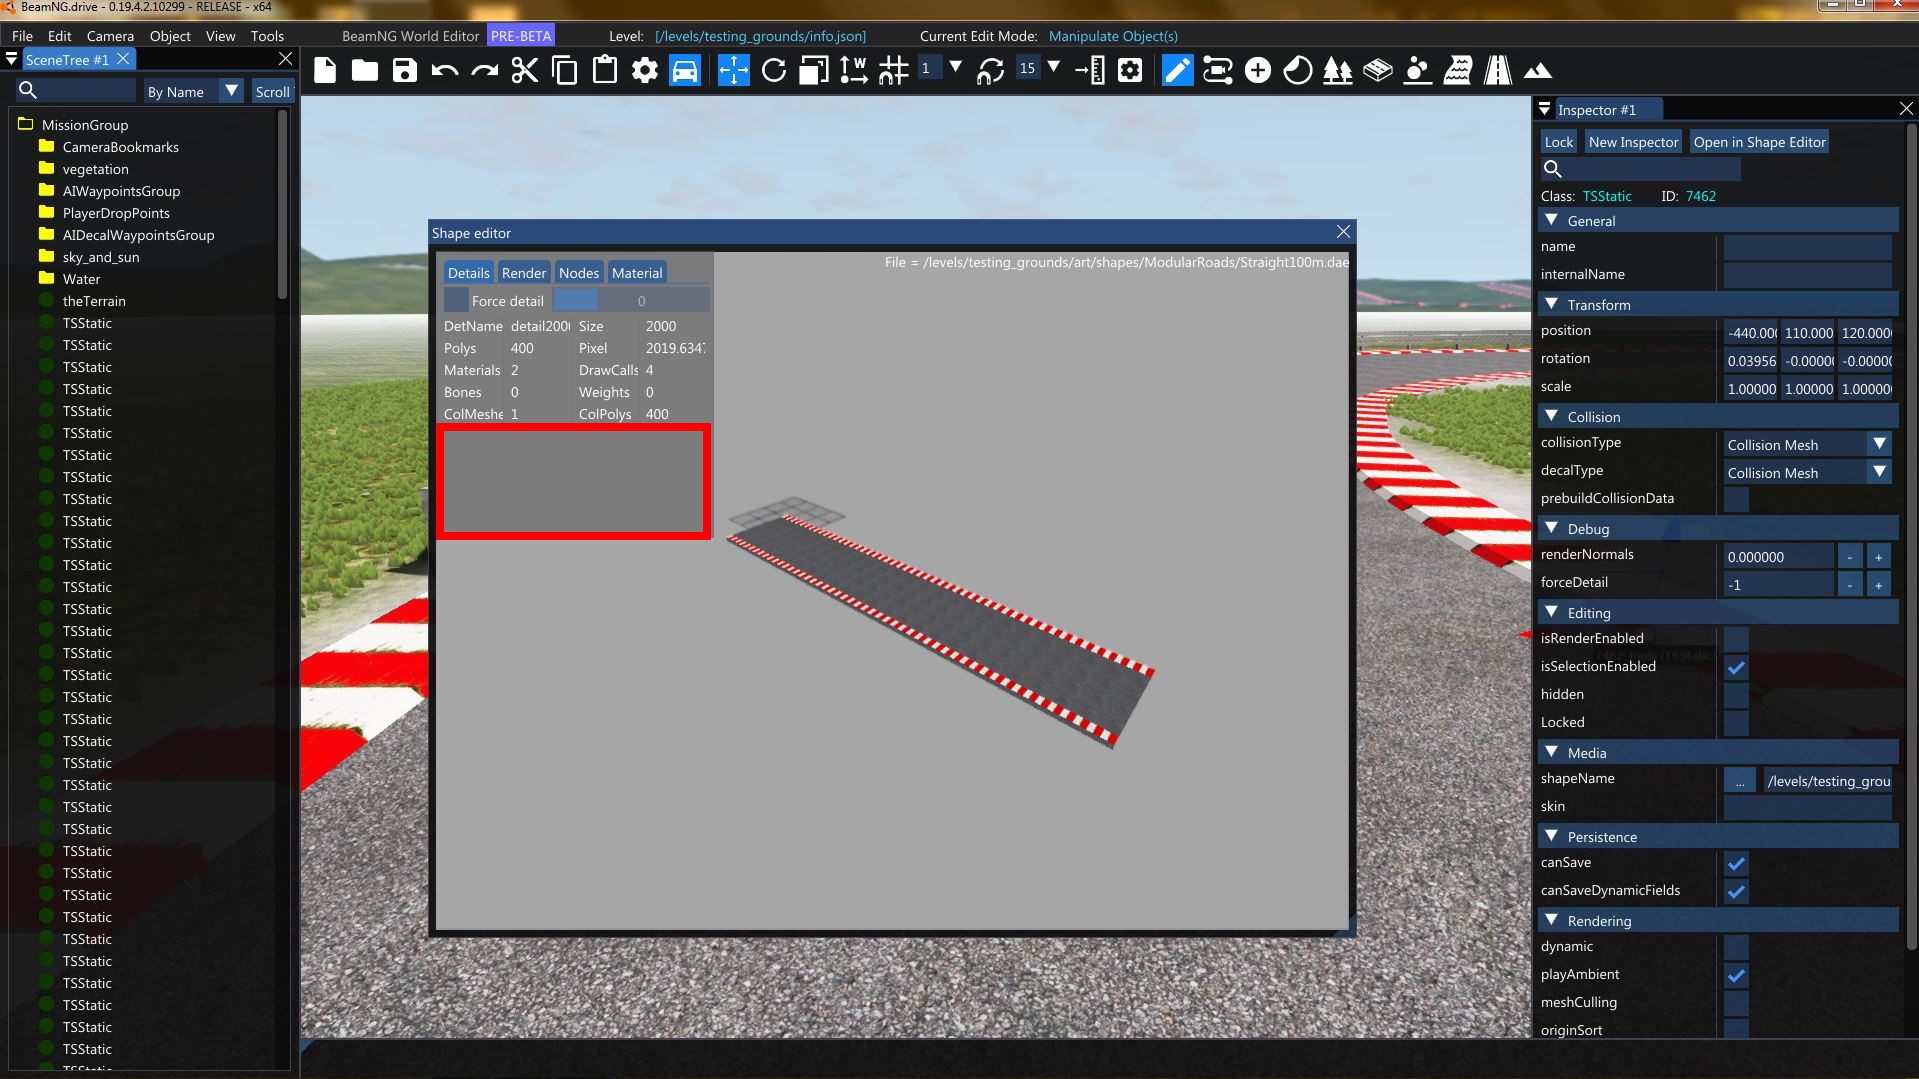Toggle rotation snapping magnet icon
Viewport: 1919px width, 1079px height.
click(x=991, y=70)
